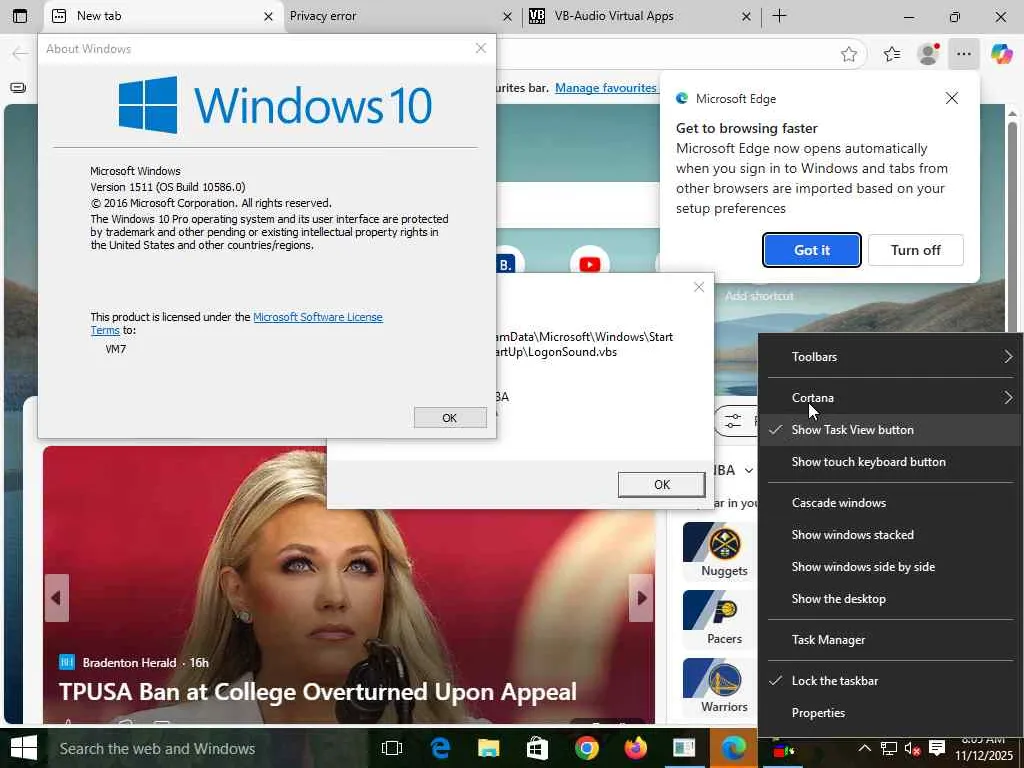Add this page to favourites star
The width and height of the screenshot is (1024, 768).
[849, 54]
